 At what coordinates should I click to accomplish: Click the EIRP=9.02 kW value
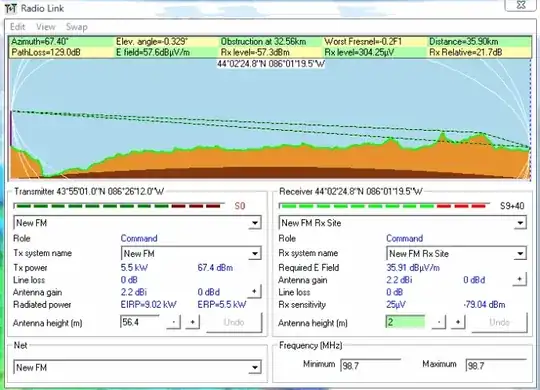click(148, 305)
